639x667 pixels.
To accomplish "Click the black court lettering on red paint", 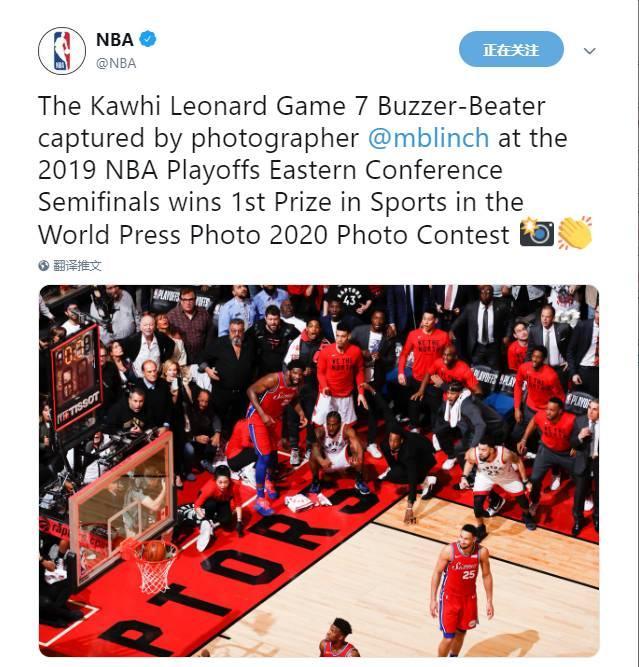I will (238, 566).
